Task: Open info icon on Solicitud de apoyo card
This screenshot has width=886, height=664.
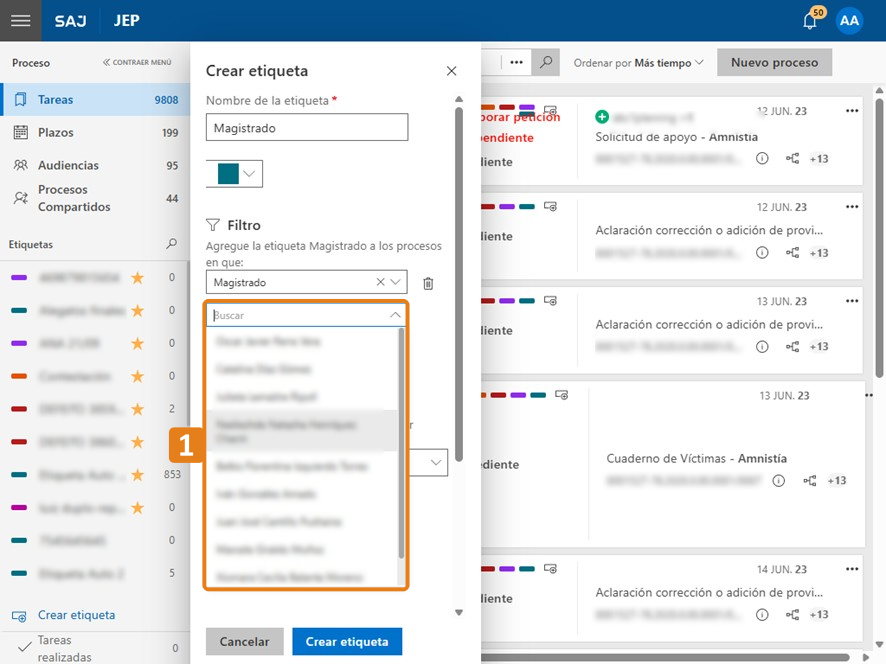Action: (762, 158)
